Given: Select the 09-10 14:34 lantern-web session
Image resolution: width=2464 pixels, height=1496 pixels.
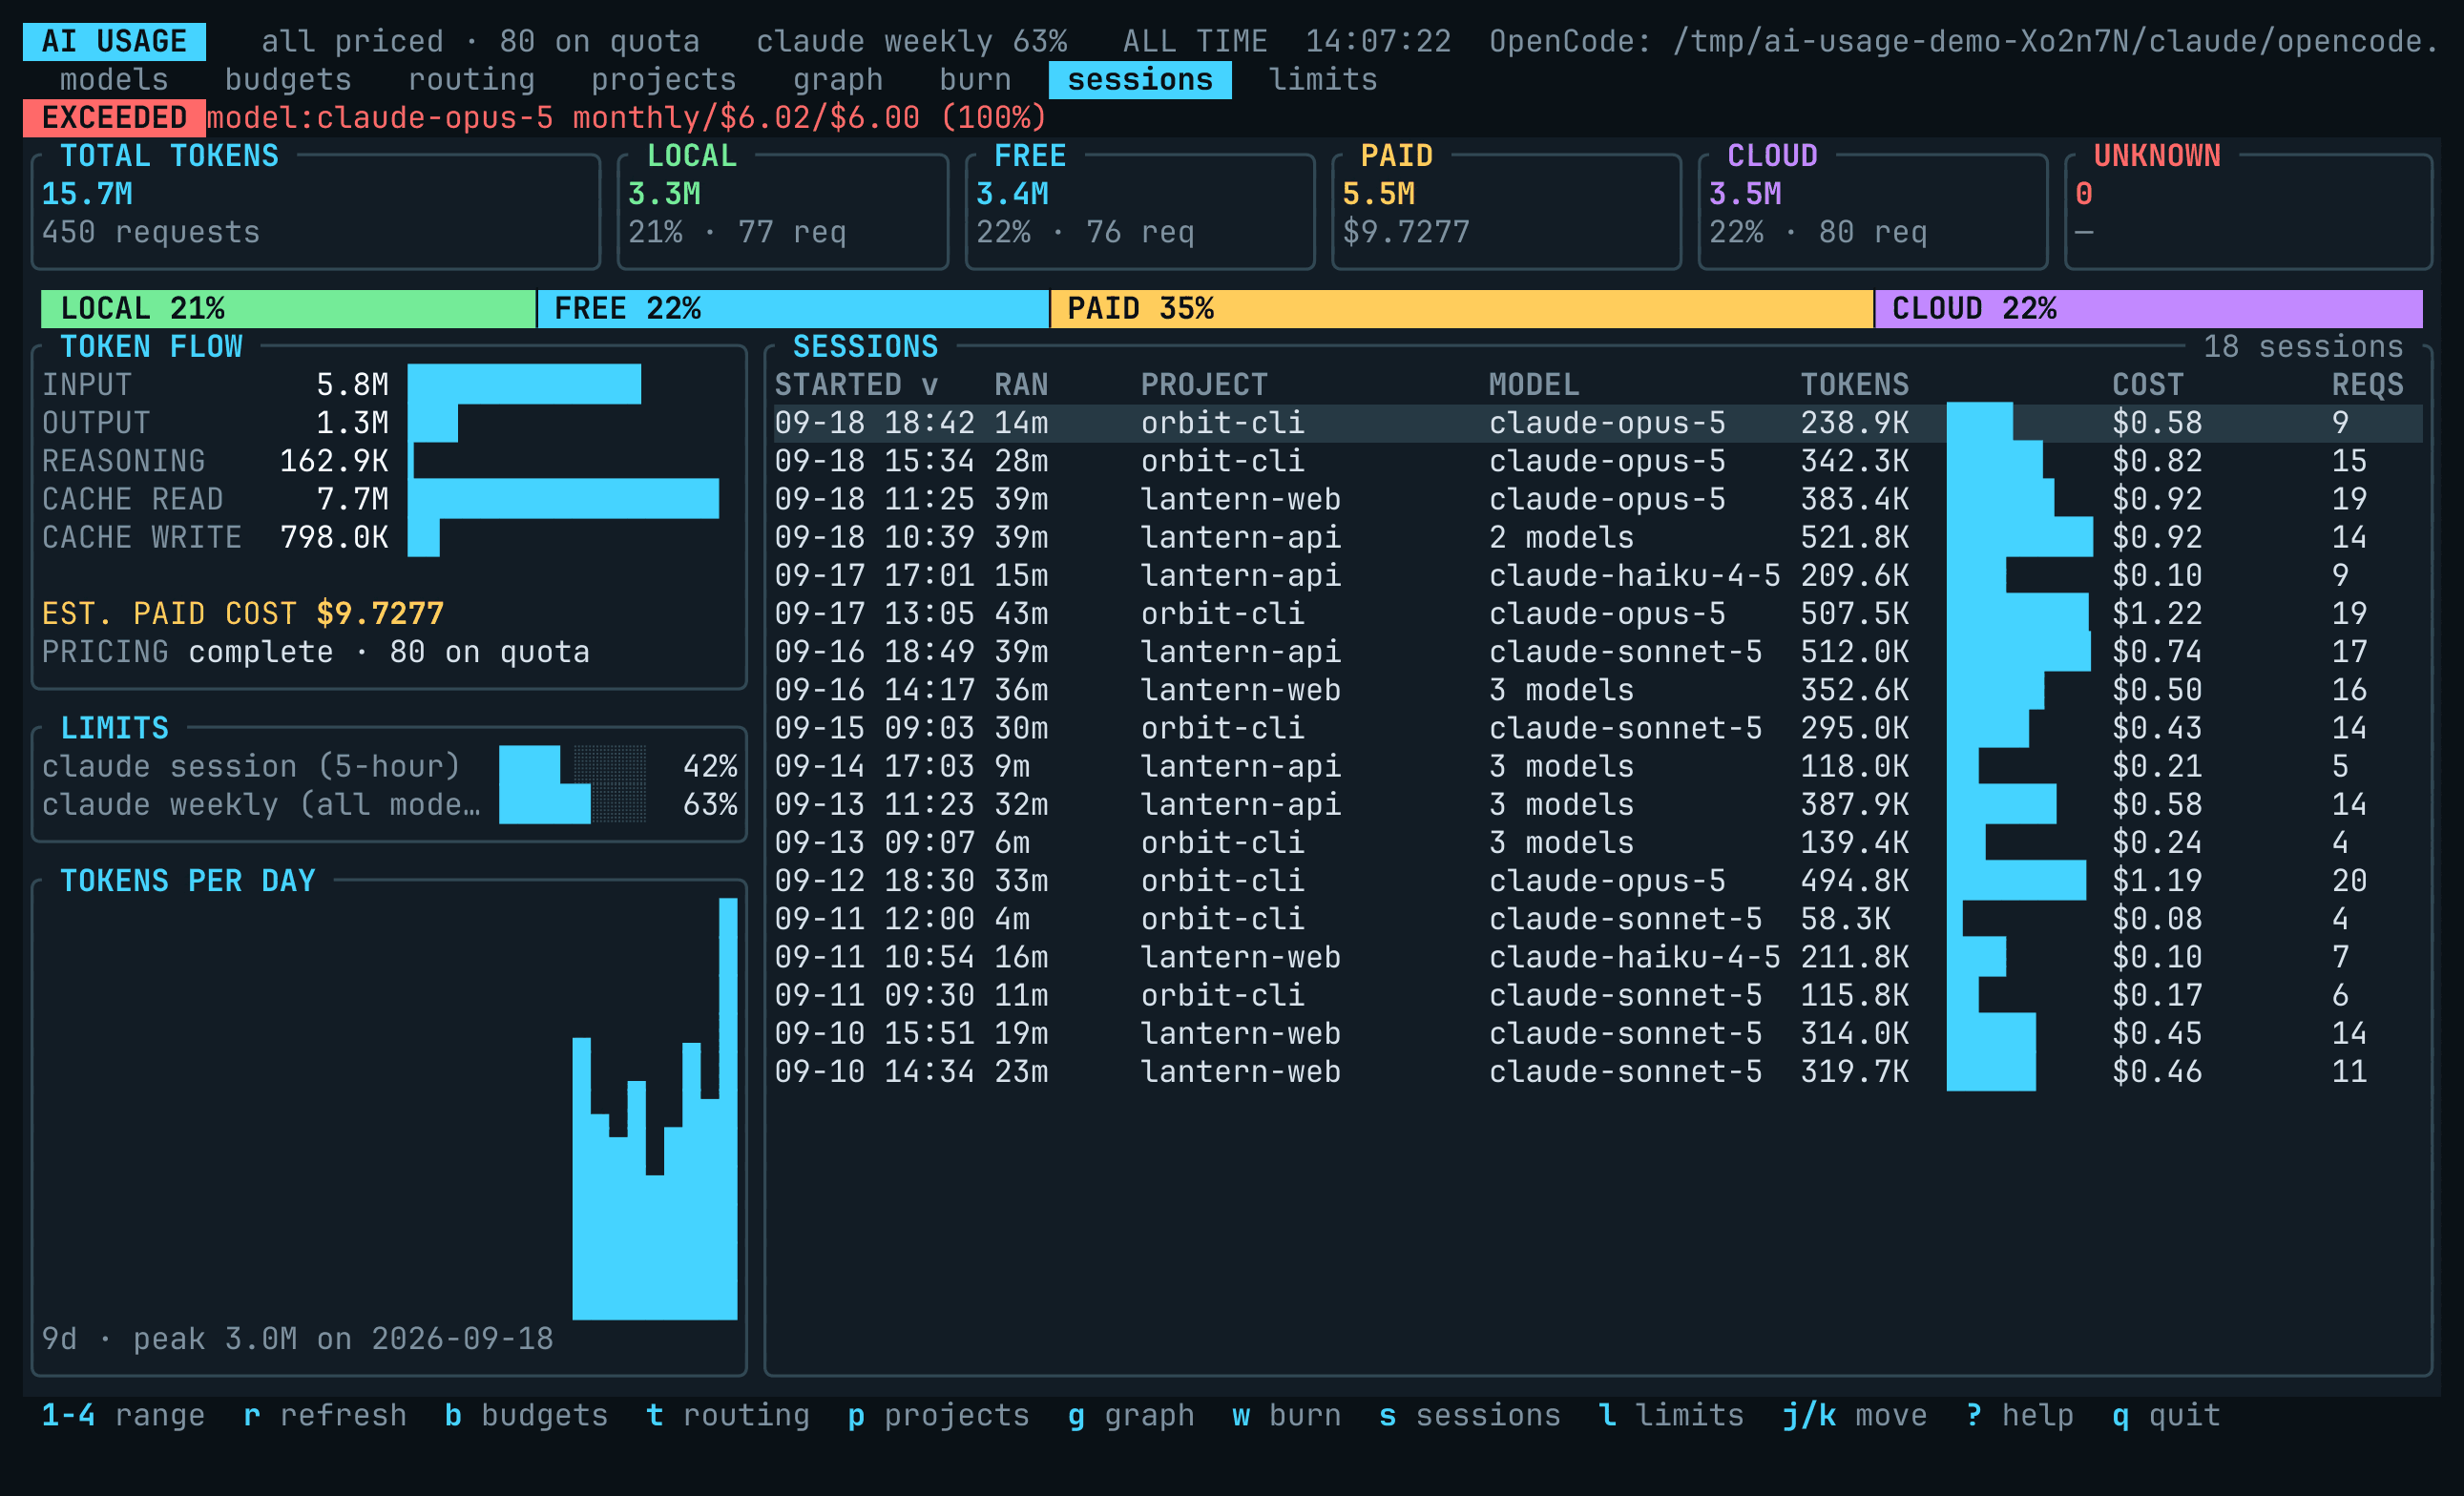Looking at the screenshot, I should (1598, 1072).
